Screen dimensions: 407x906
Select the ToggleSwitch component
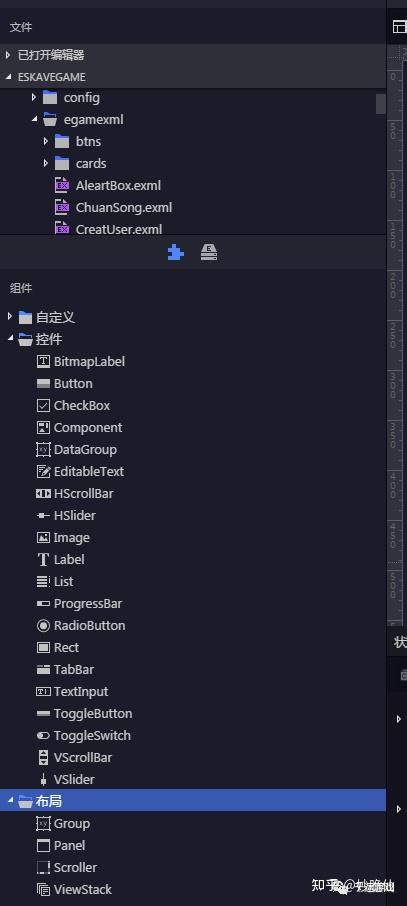tap(84, 736)
